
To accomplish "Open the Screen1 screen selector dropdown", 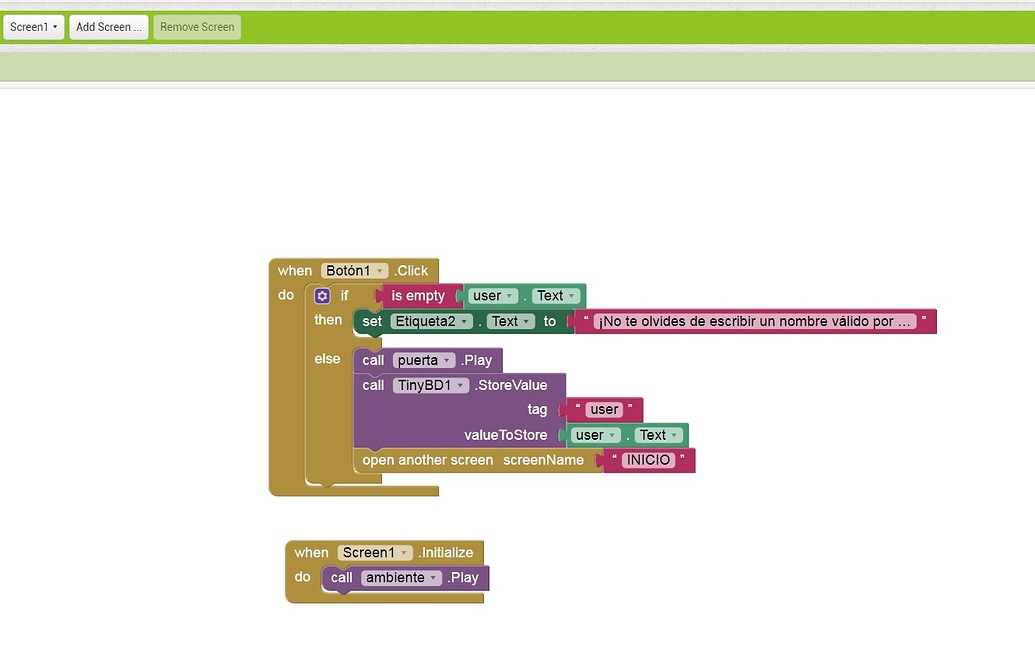I will click(x=33, y=27).
